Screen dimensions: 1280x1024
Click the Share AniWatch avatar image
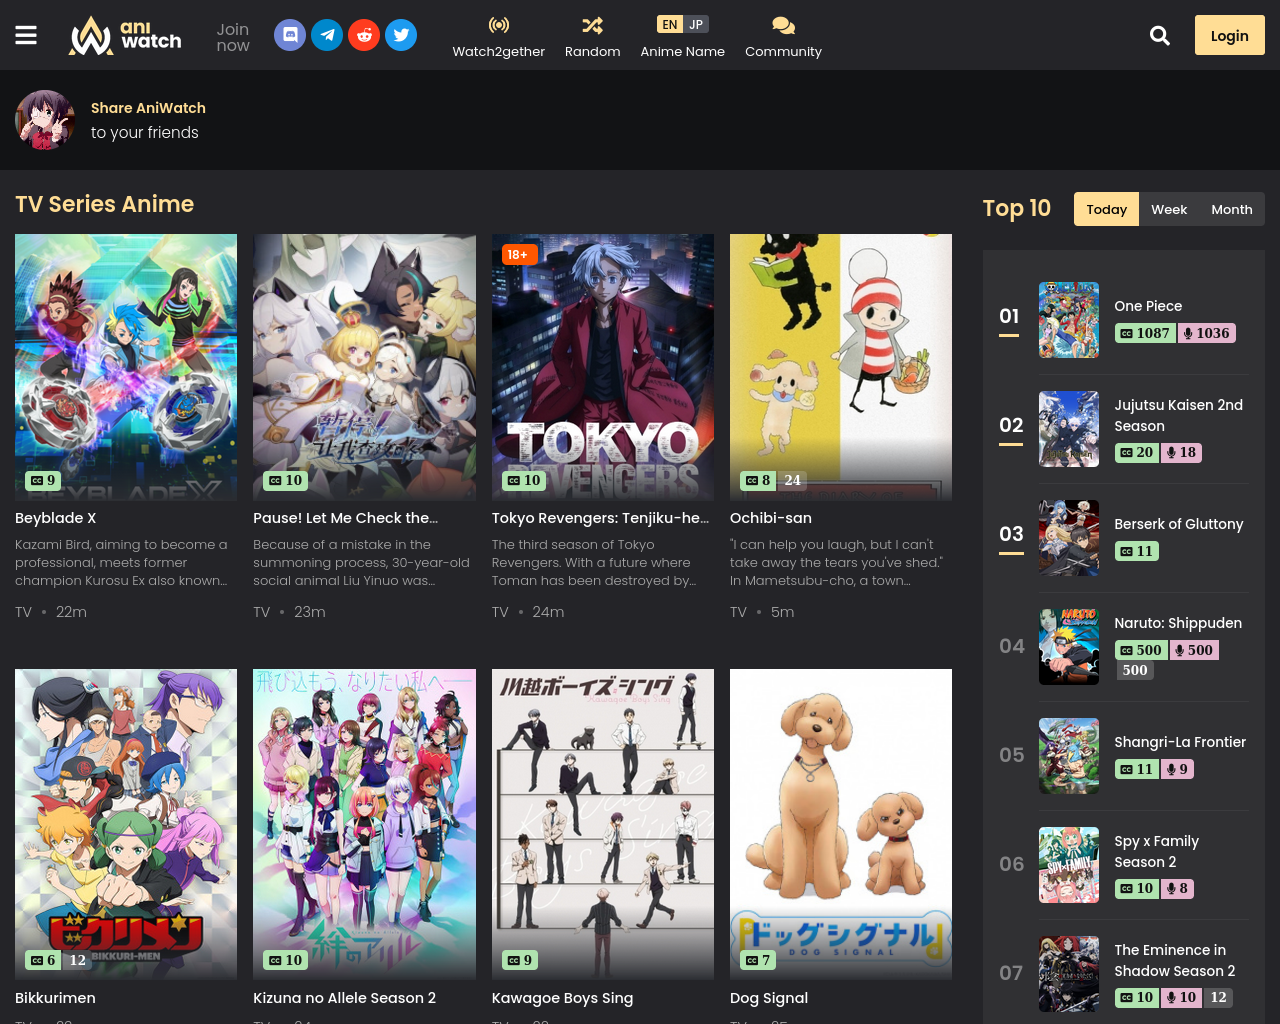tap(45, 120)
